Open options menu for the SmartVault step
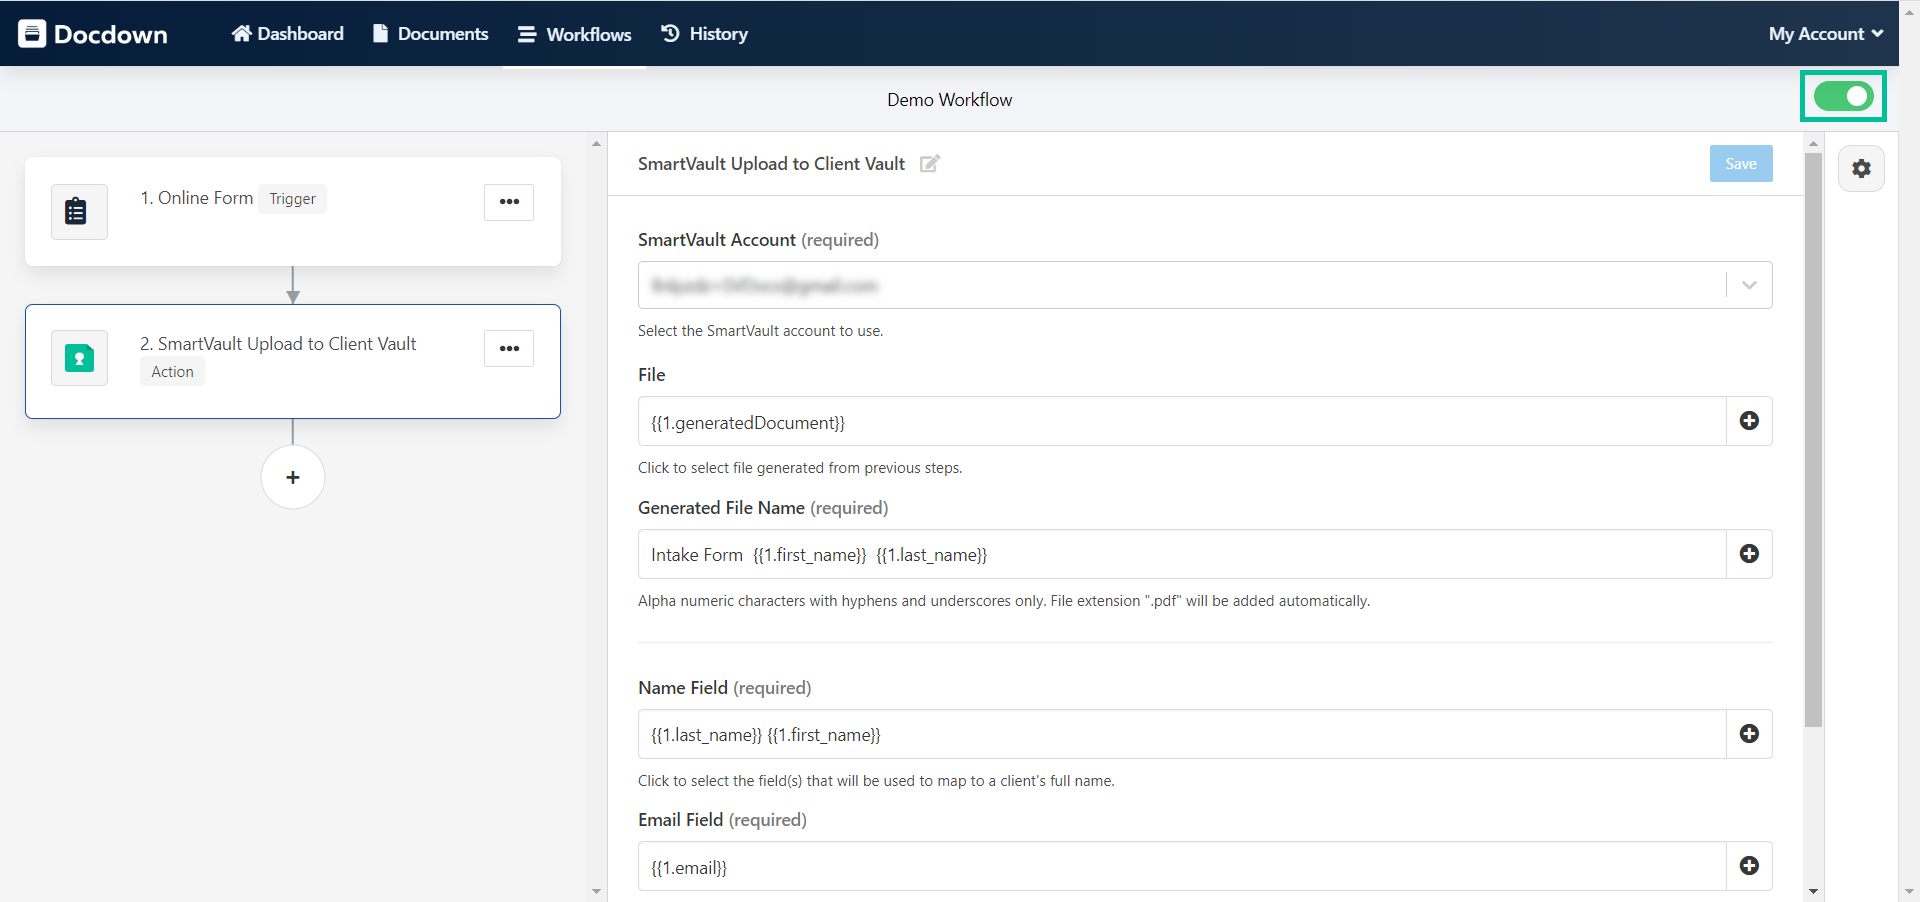 (x=509, y=348)
